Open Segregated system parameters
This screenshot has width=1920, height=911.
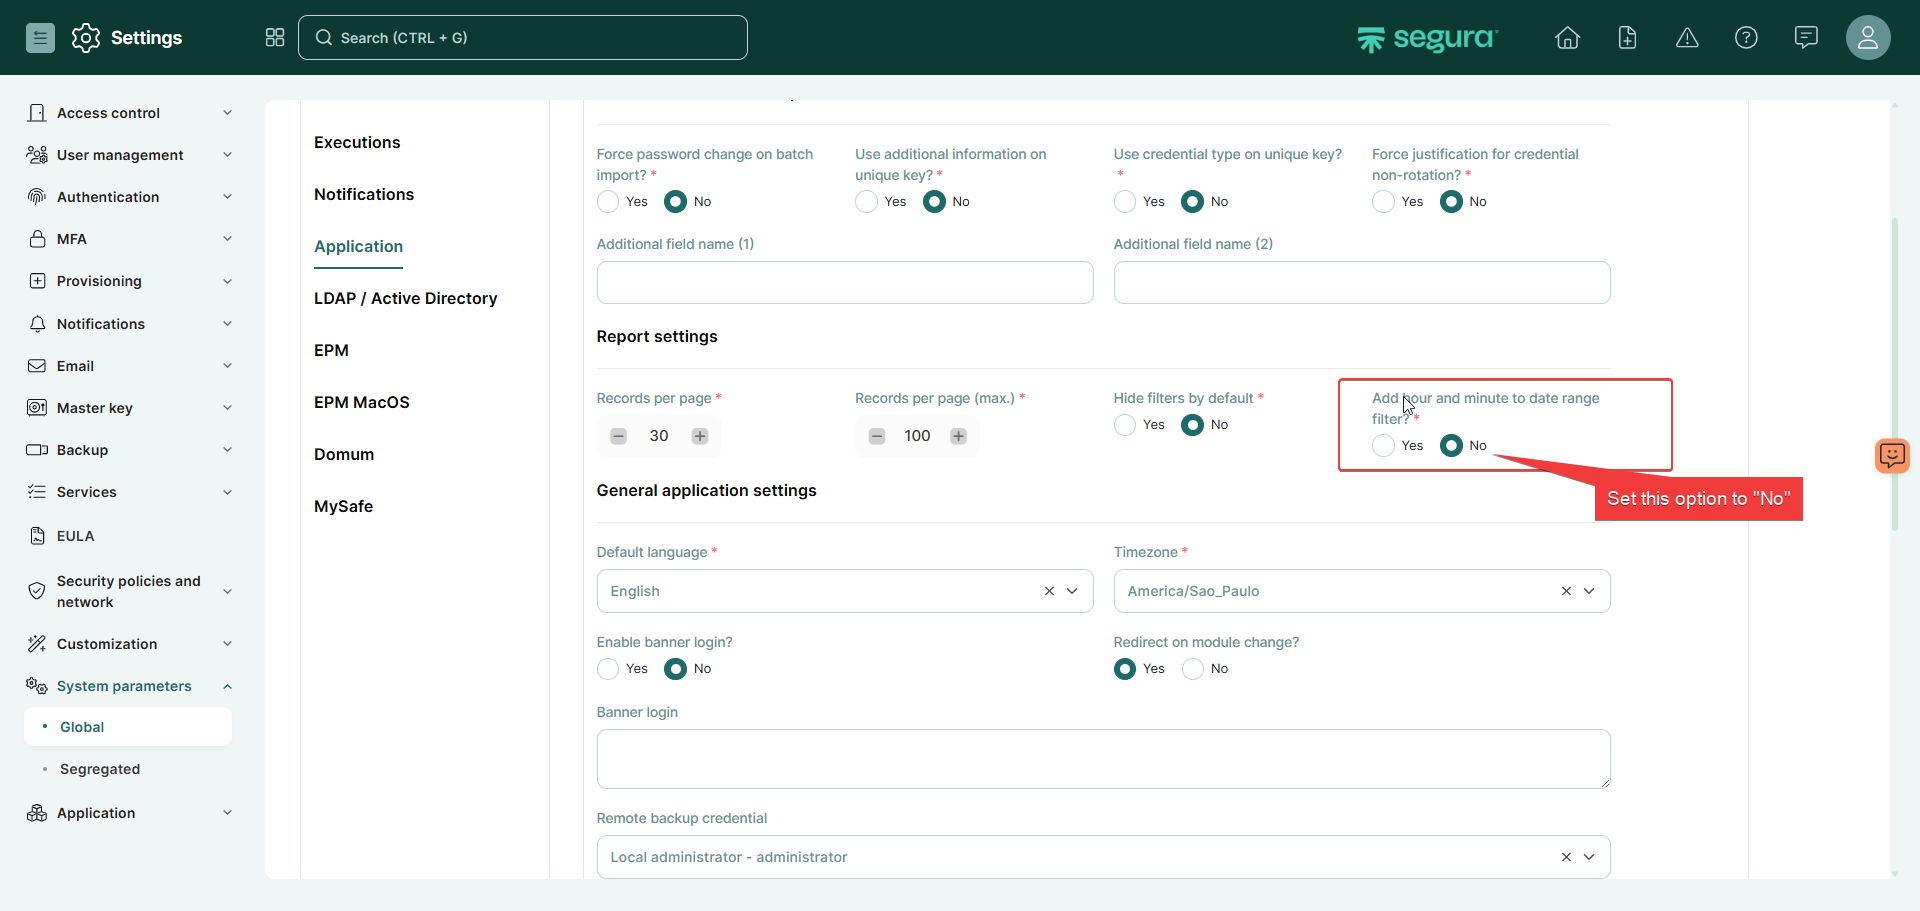coord(100,769)
